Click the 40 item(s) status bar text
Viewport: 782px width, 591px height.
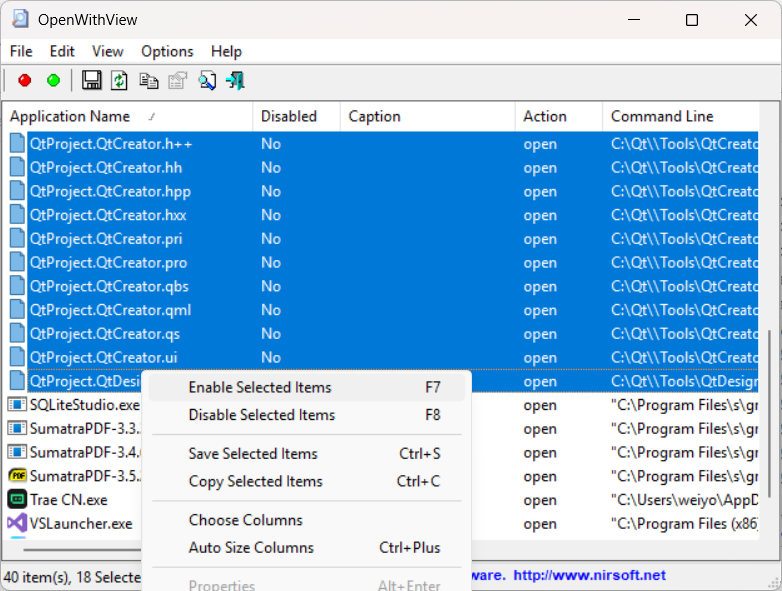point(72,577)
